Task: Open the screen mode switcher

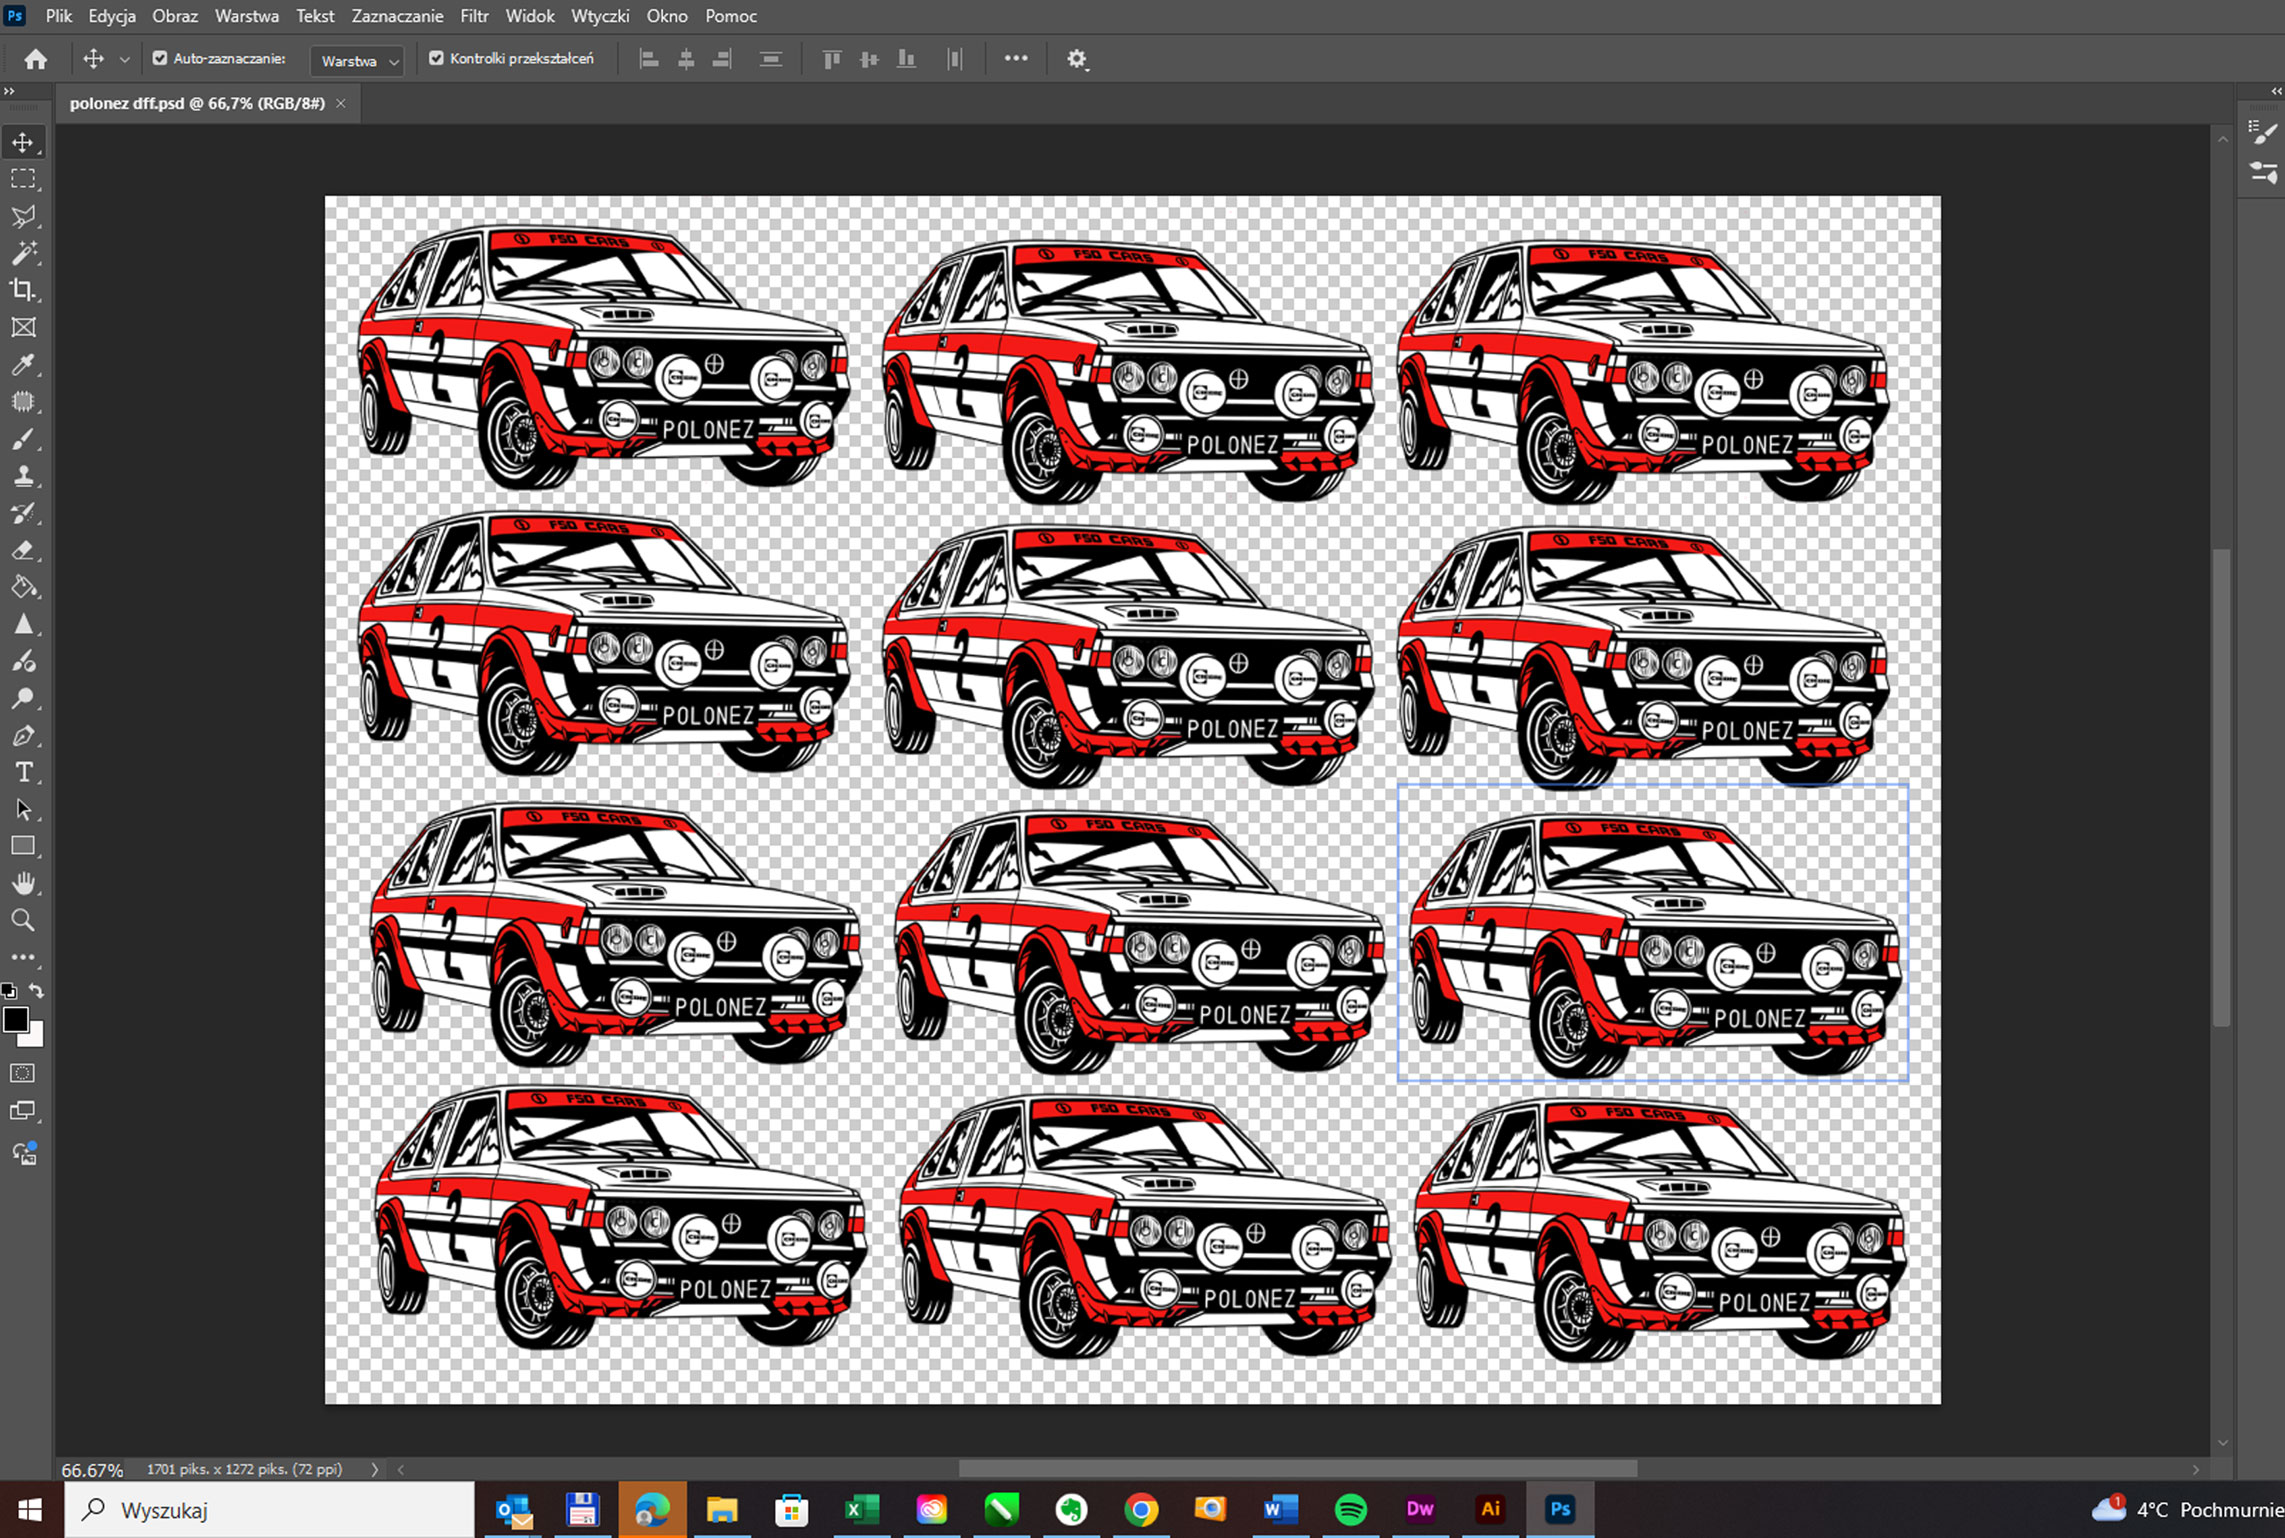Action: 23,1111
